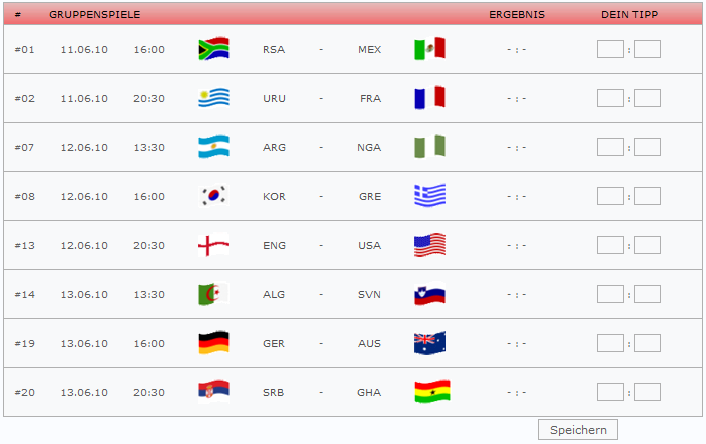Focus the MEX score input for match #01
Viewport: 706px width, 444px height.
coord(647,49)
